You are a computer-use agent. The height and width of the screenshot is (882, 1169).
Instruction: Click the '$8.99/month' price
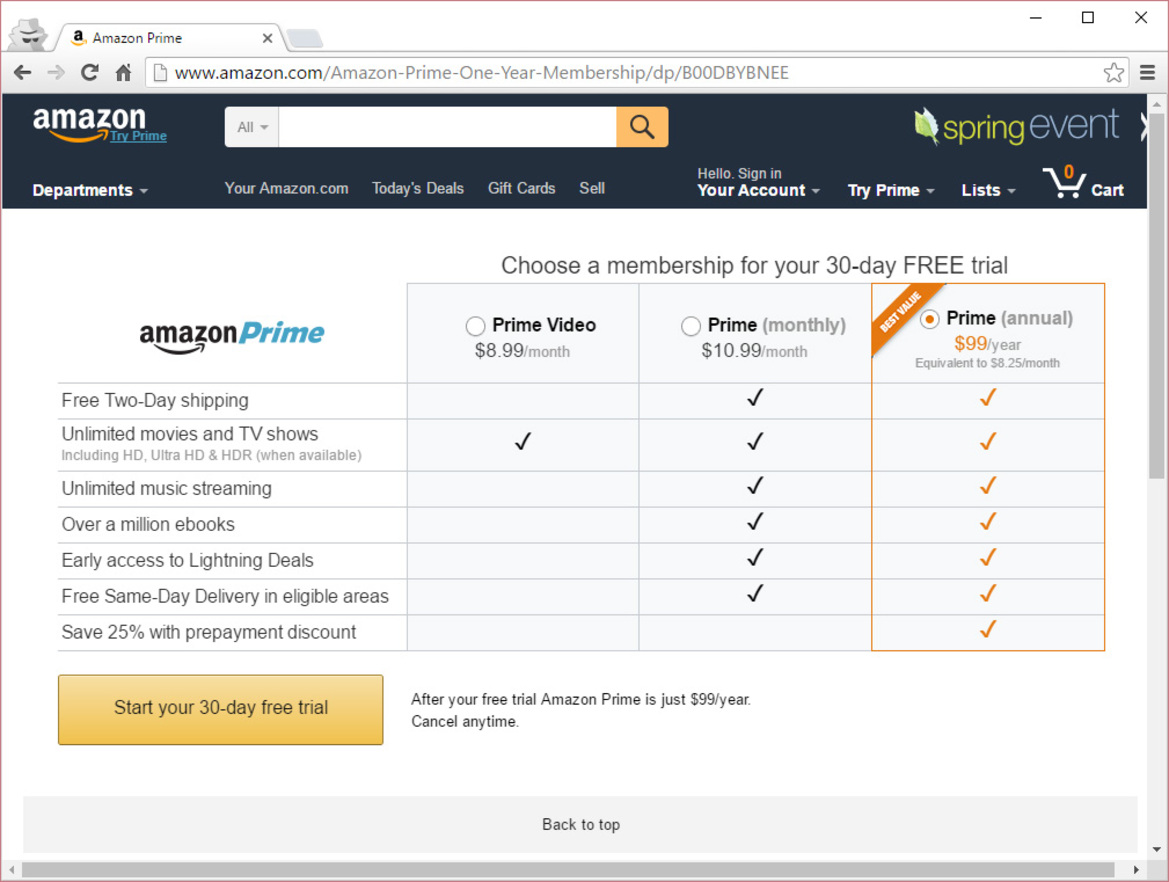tap(522, 350)
